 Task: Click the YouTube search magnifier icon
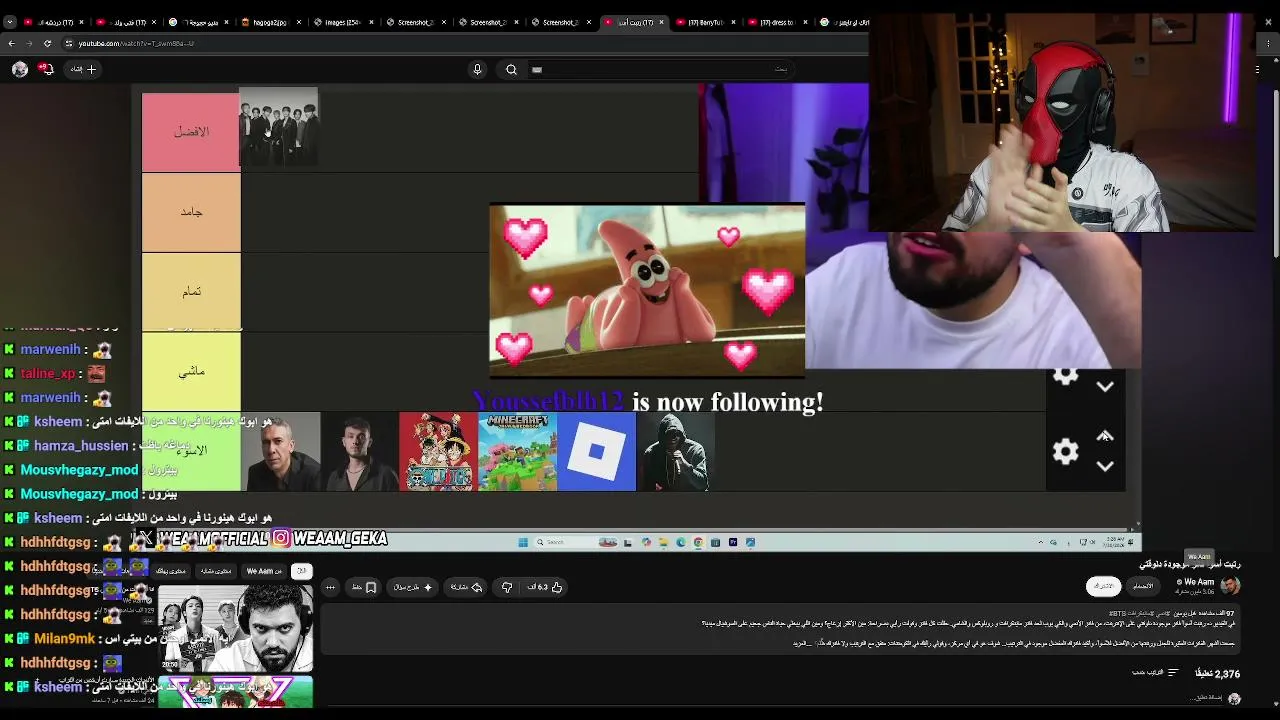(511, 69)
